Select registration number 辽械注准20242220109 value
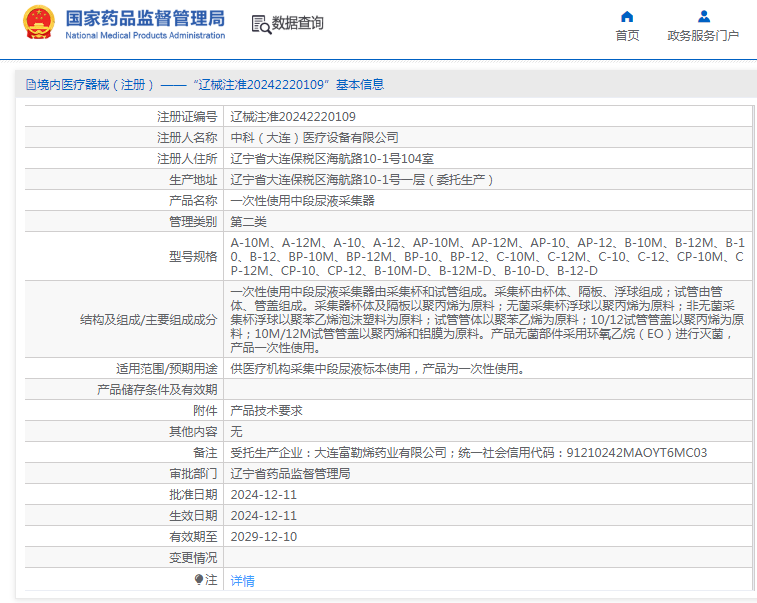Screen dimensions: 757x603 [293, 117]
